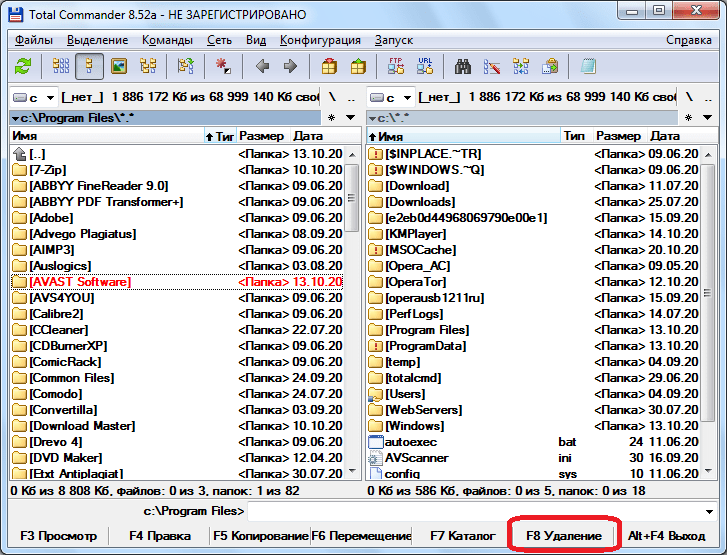Screen dimensions: 727x555
Task: Click the URL new FTP connection icon
Action: click(425, 66)
